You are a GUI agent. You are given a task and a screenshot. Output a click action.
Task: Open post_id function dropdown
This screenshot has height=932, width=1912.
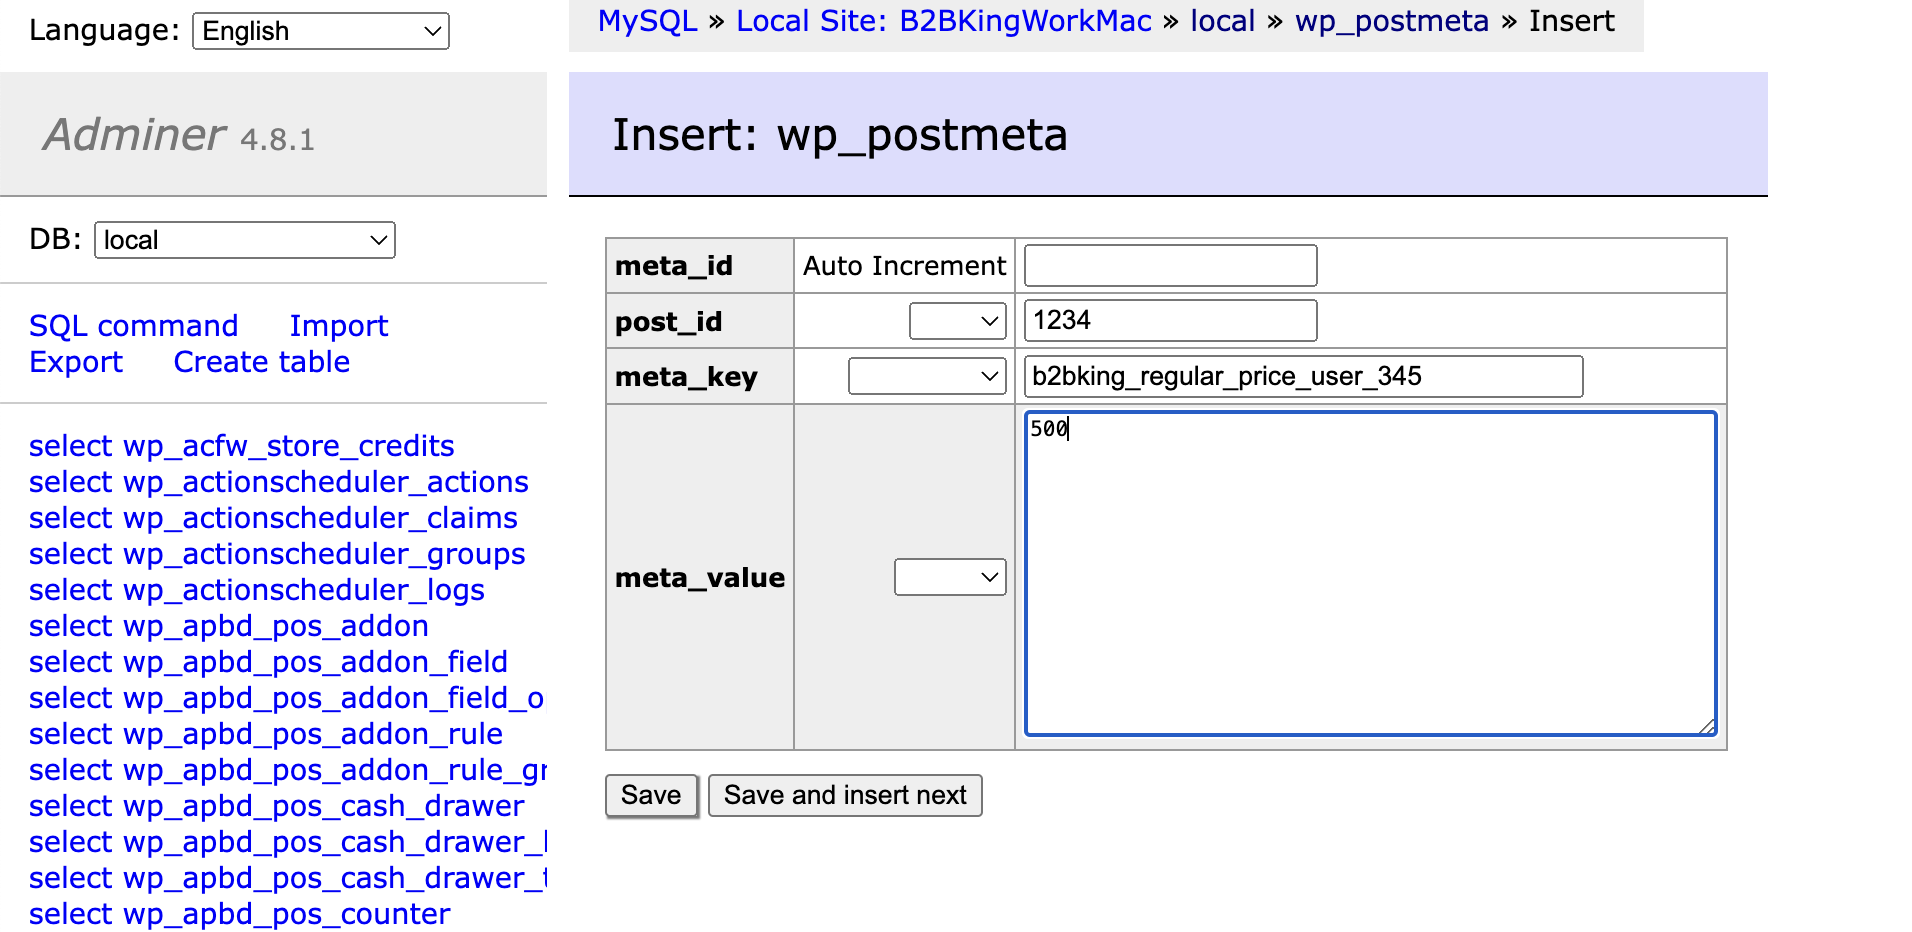click(957, 321)
